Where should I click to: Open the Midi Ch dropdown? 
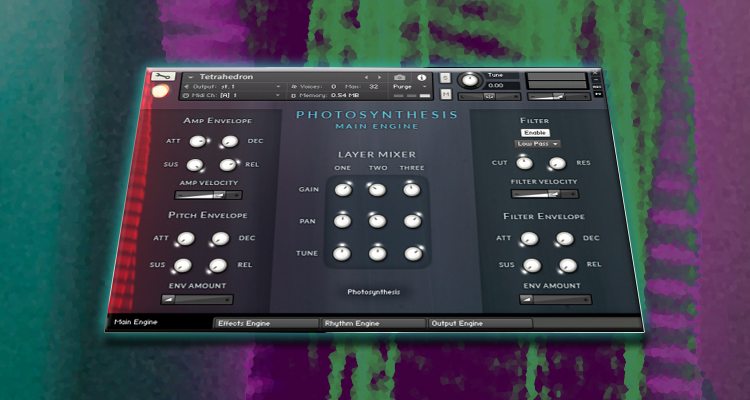pos(232,96)
